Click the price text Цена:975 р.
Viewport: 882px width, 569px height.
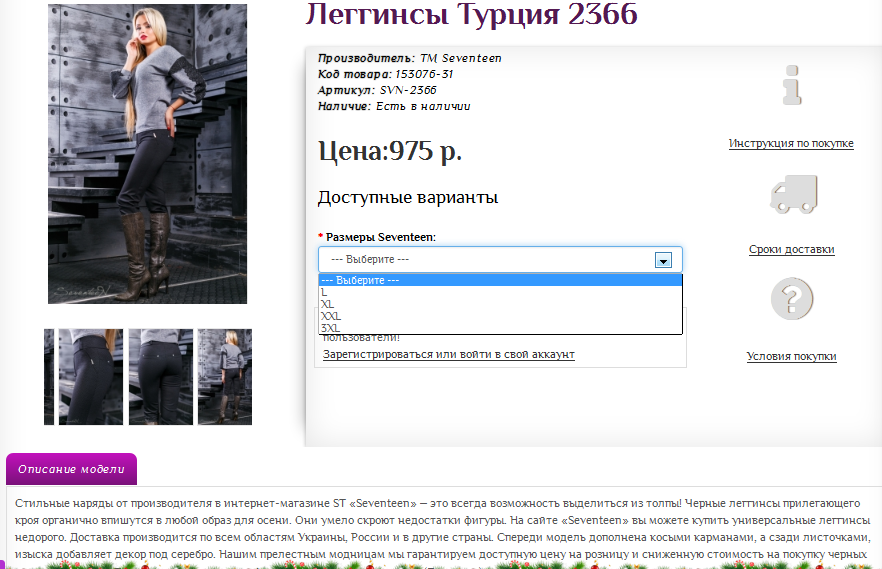[x=390, y=151]
